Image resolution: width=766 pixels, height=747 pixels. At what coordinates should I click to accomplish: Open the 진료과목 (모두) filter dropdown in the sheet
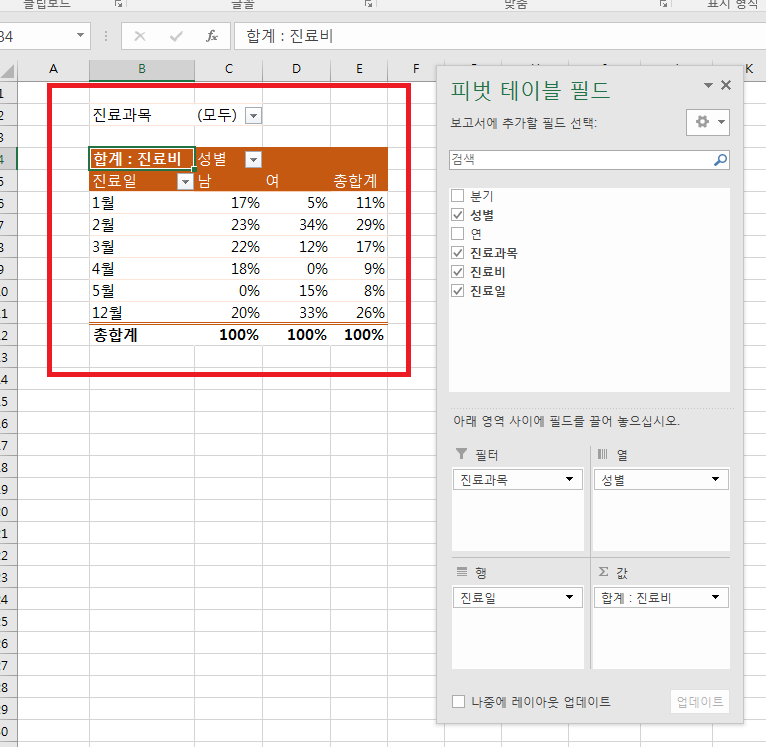tap(253, 115)
